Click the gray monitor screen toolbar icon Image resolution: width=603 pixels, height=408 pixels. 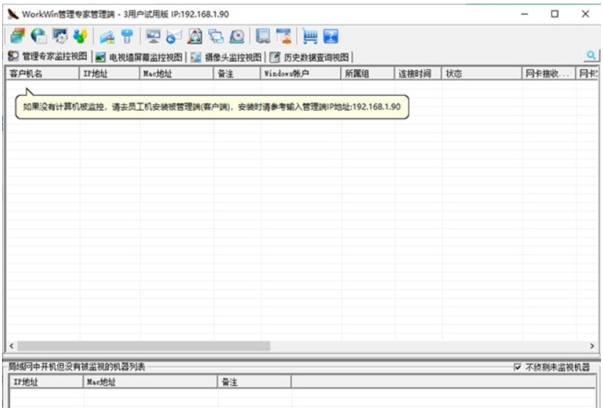pyautogui.click(x=153, y=37)
